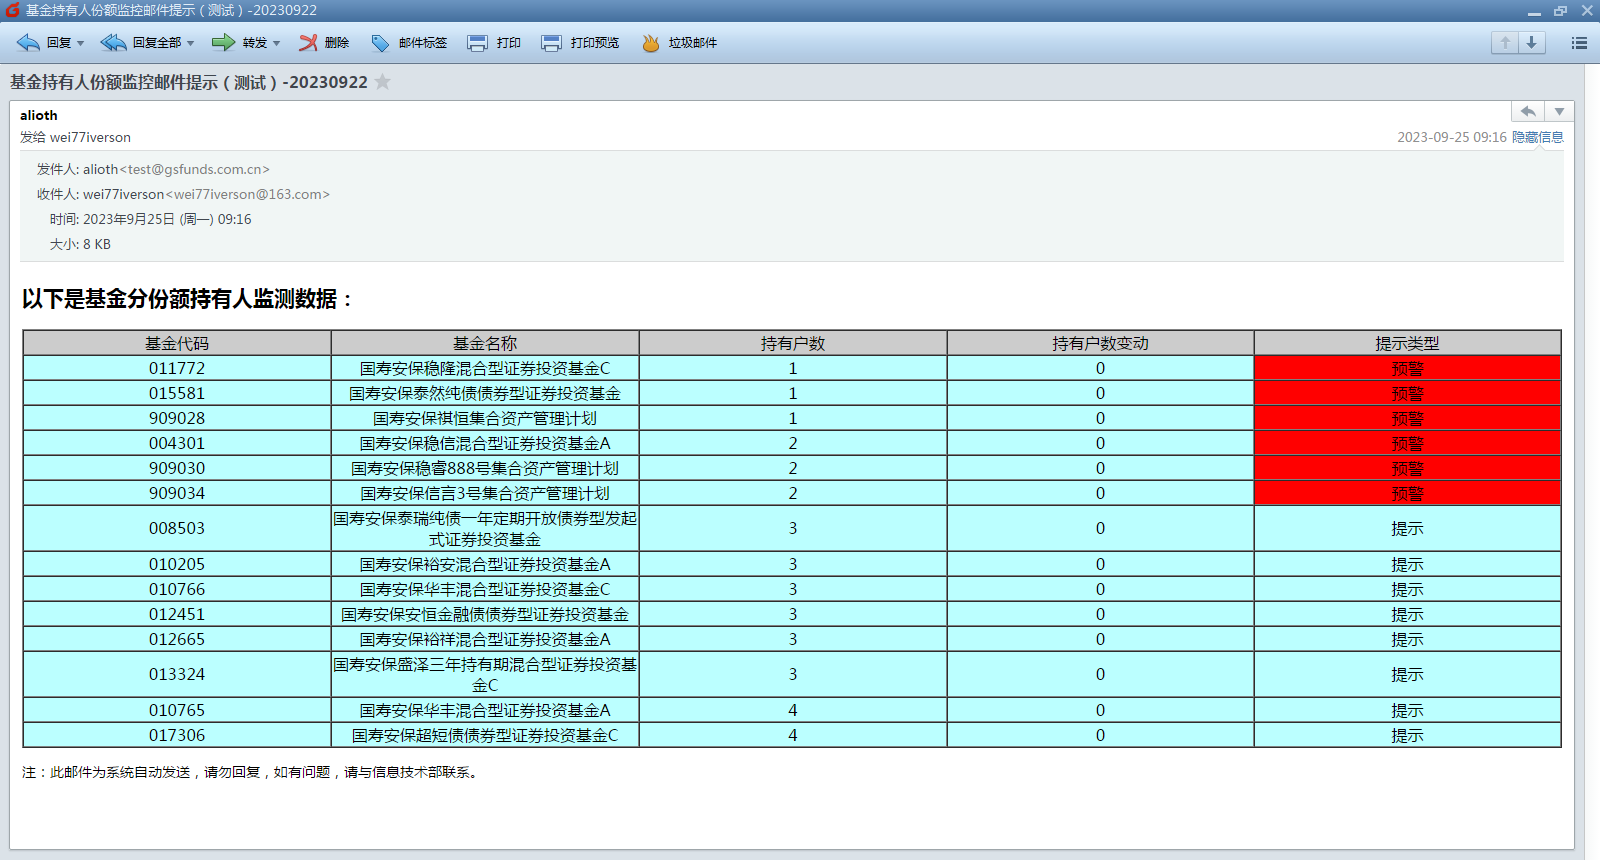Viewport: 1600px width, 860px height.
Task: Click fund code 011772
Action: [x=177, y=368]
